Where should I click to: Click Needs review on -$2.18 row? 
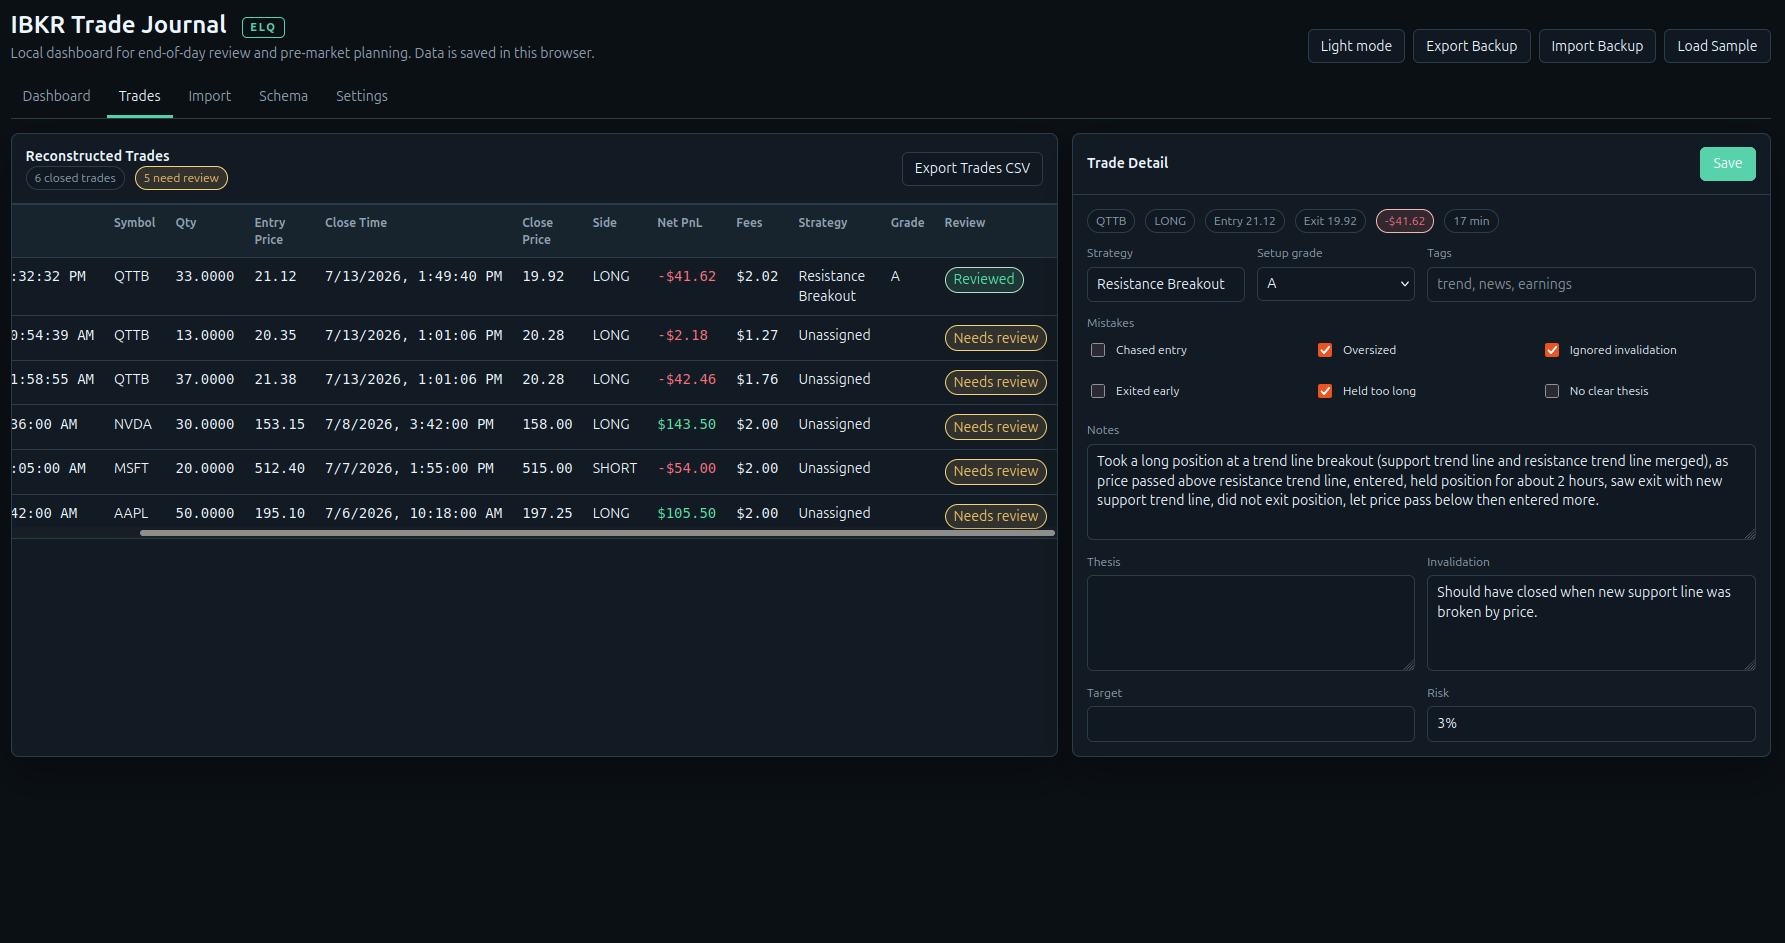[x=996, y=338]
